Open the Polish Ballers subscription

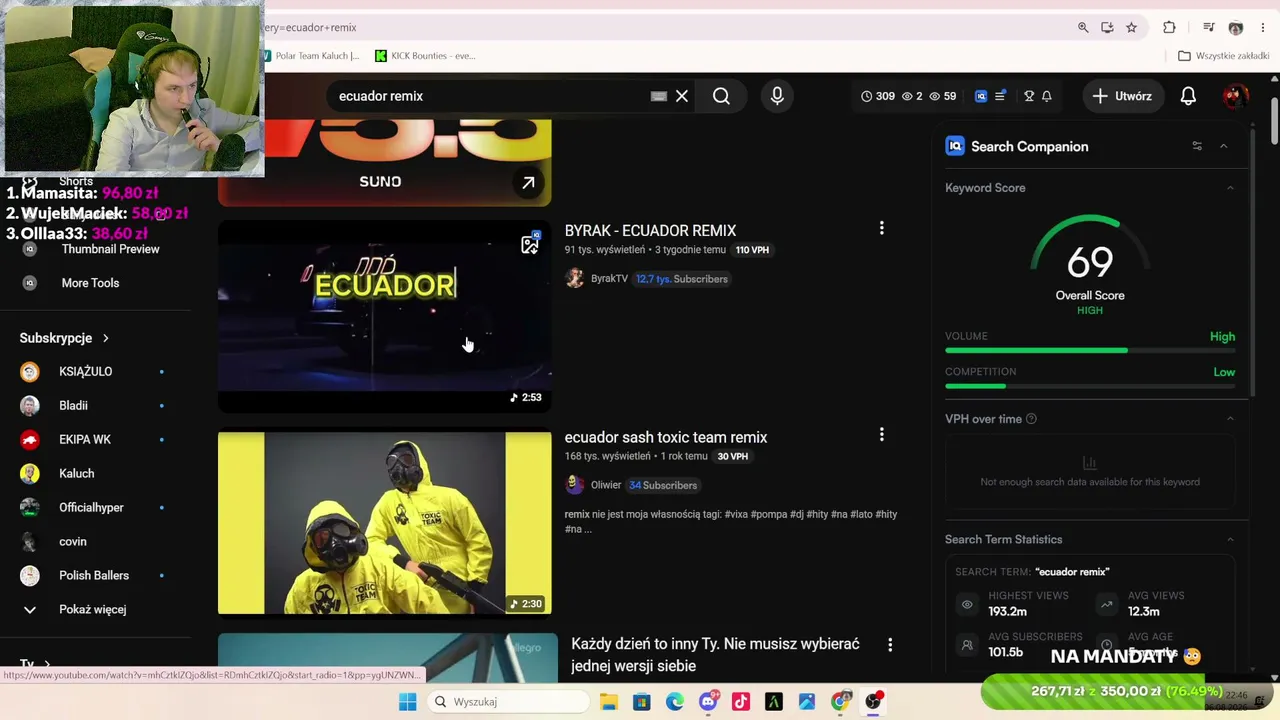coord(92,575)
